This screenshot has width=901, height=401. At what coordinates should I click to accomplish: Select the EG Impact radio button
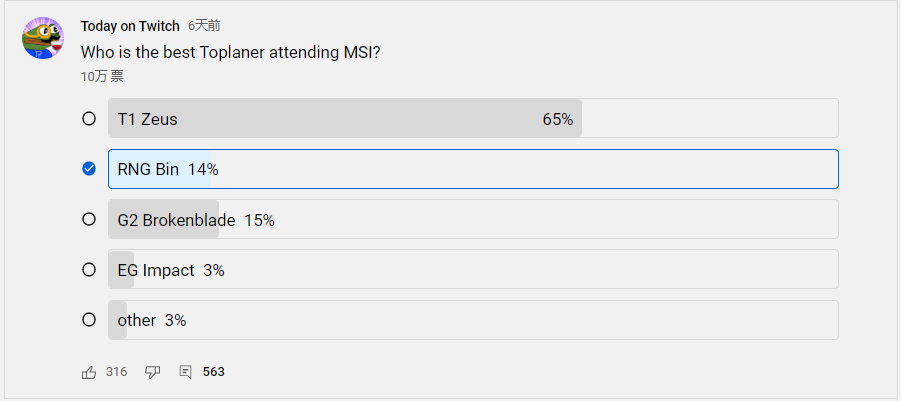click(89, 269)
